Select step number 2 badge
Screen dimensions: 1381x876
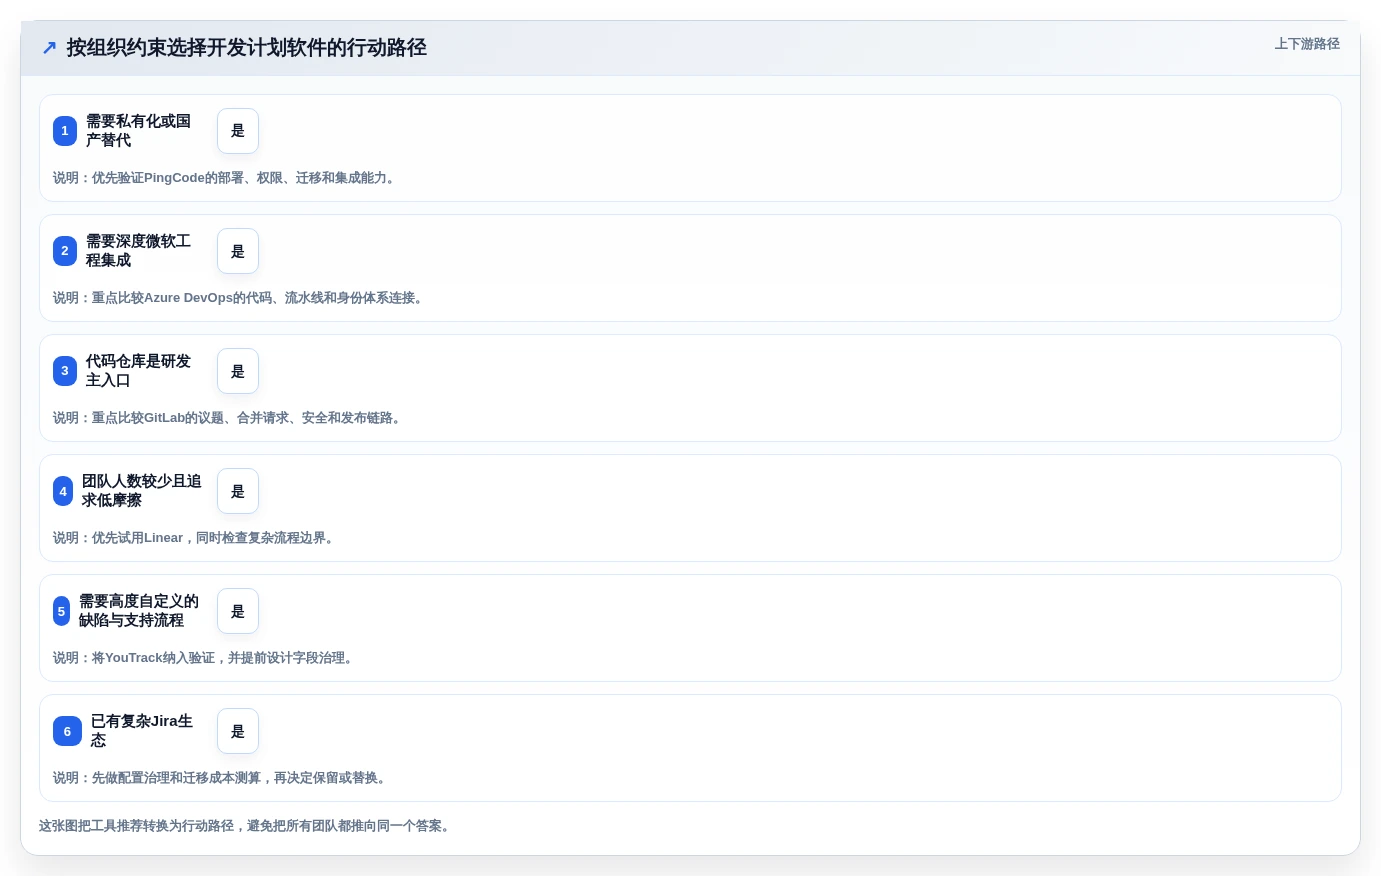65,251
